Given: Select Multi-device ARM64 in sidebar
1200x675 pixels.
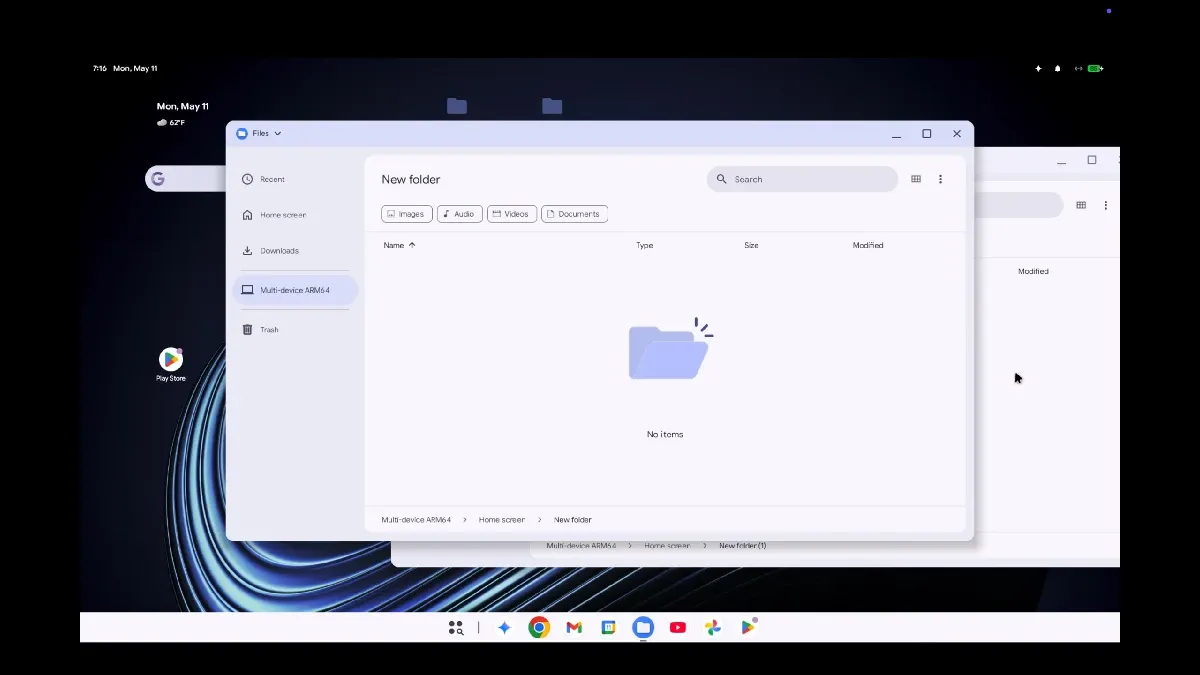Looking at the screenshot, I should coord(295,290).
